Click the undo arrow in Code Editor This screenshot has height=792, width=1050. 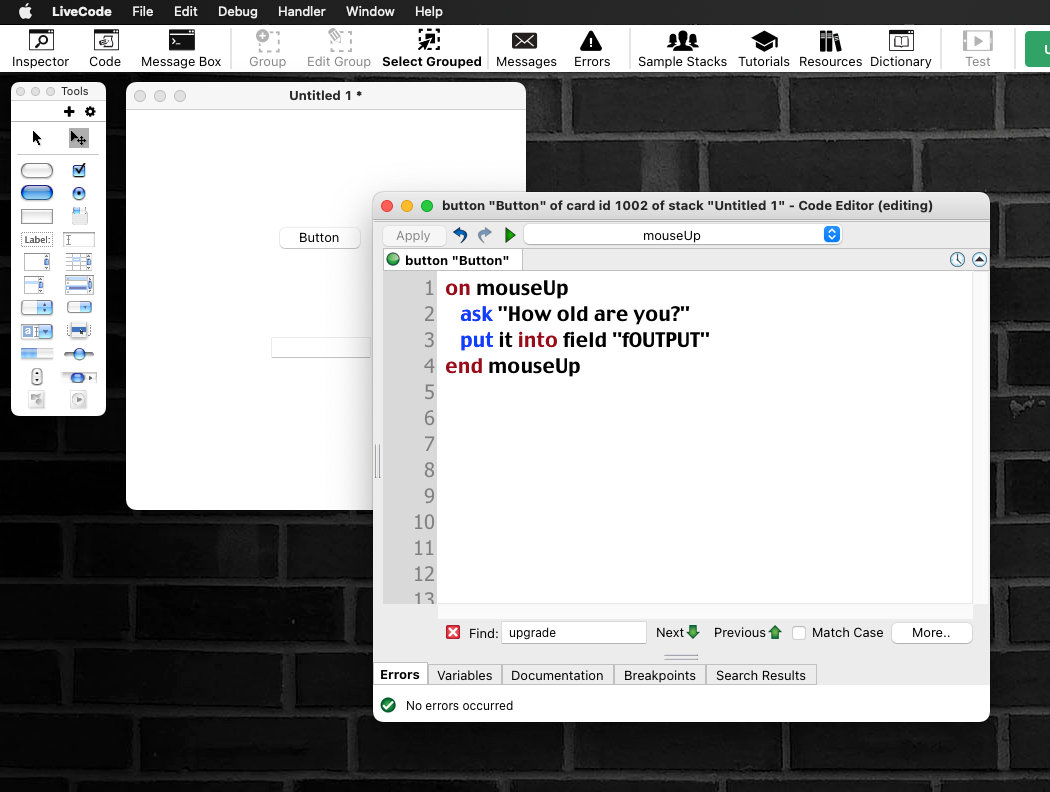(x=460, y=235)
